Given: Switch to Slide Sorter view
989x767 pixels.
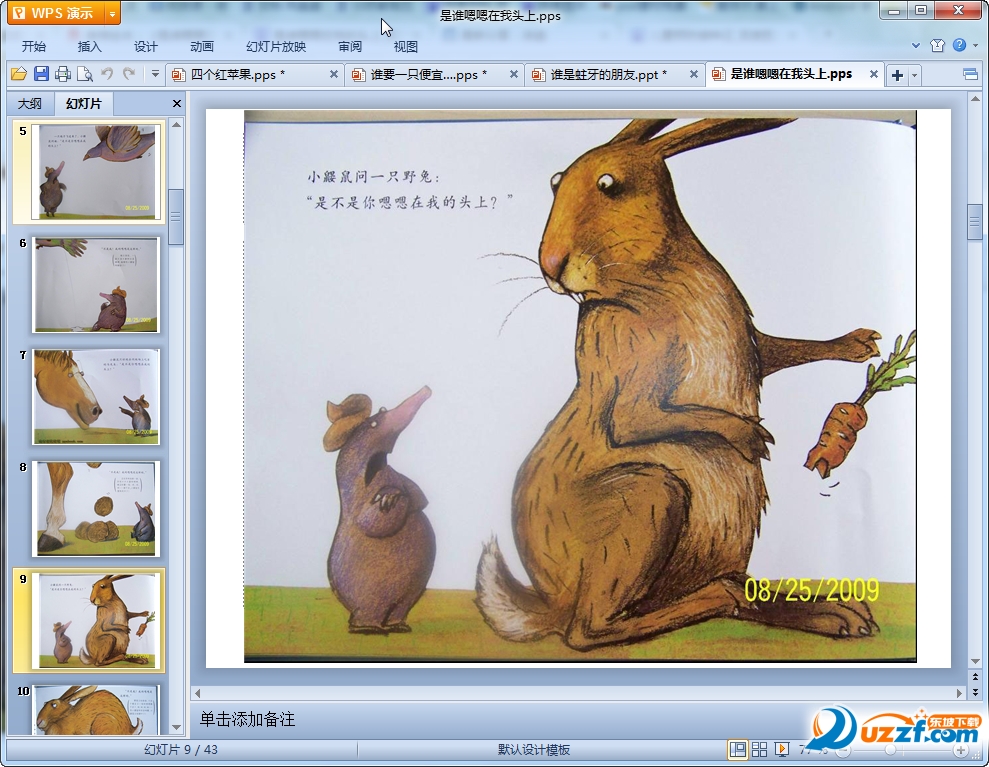Looking at the screenshot, I should click(760, 749).
